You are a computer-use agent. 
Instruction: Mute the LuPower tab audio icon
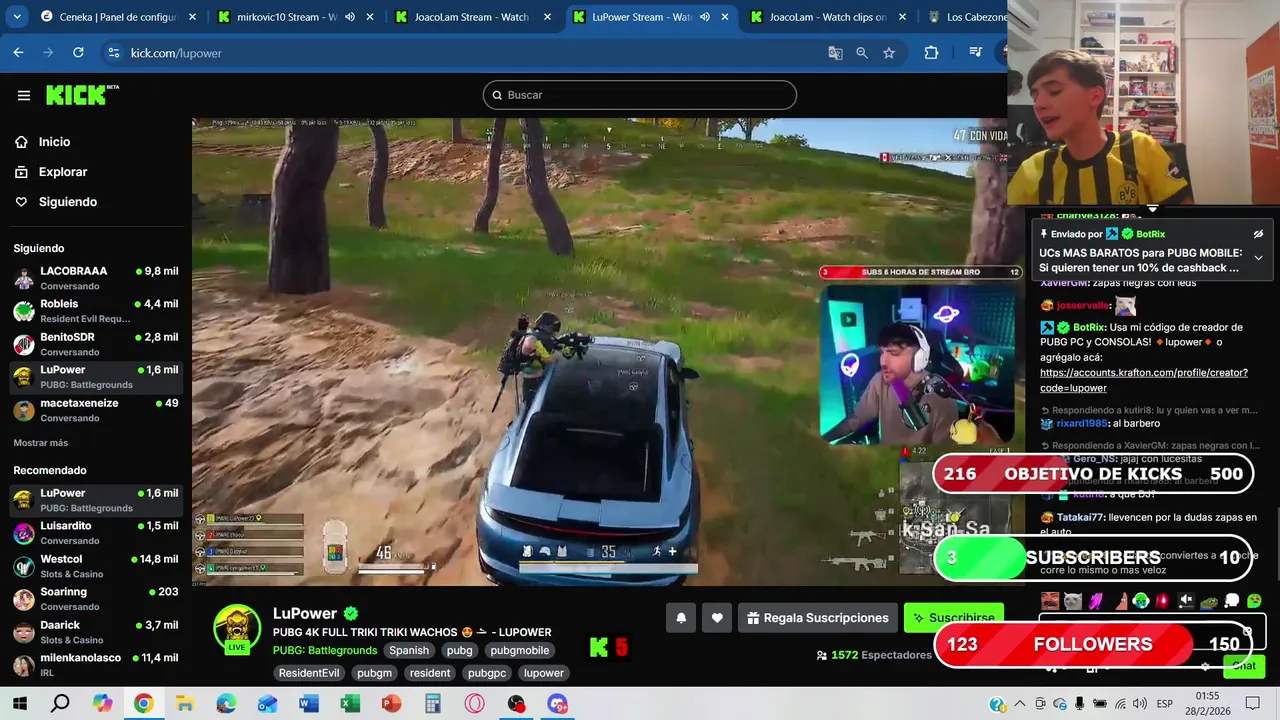click(x=705, y=17)
